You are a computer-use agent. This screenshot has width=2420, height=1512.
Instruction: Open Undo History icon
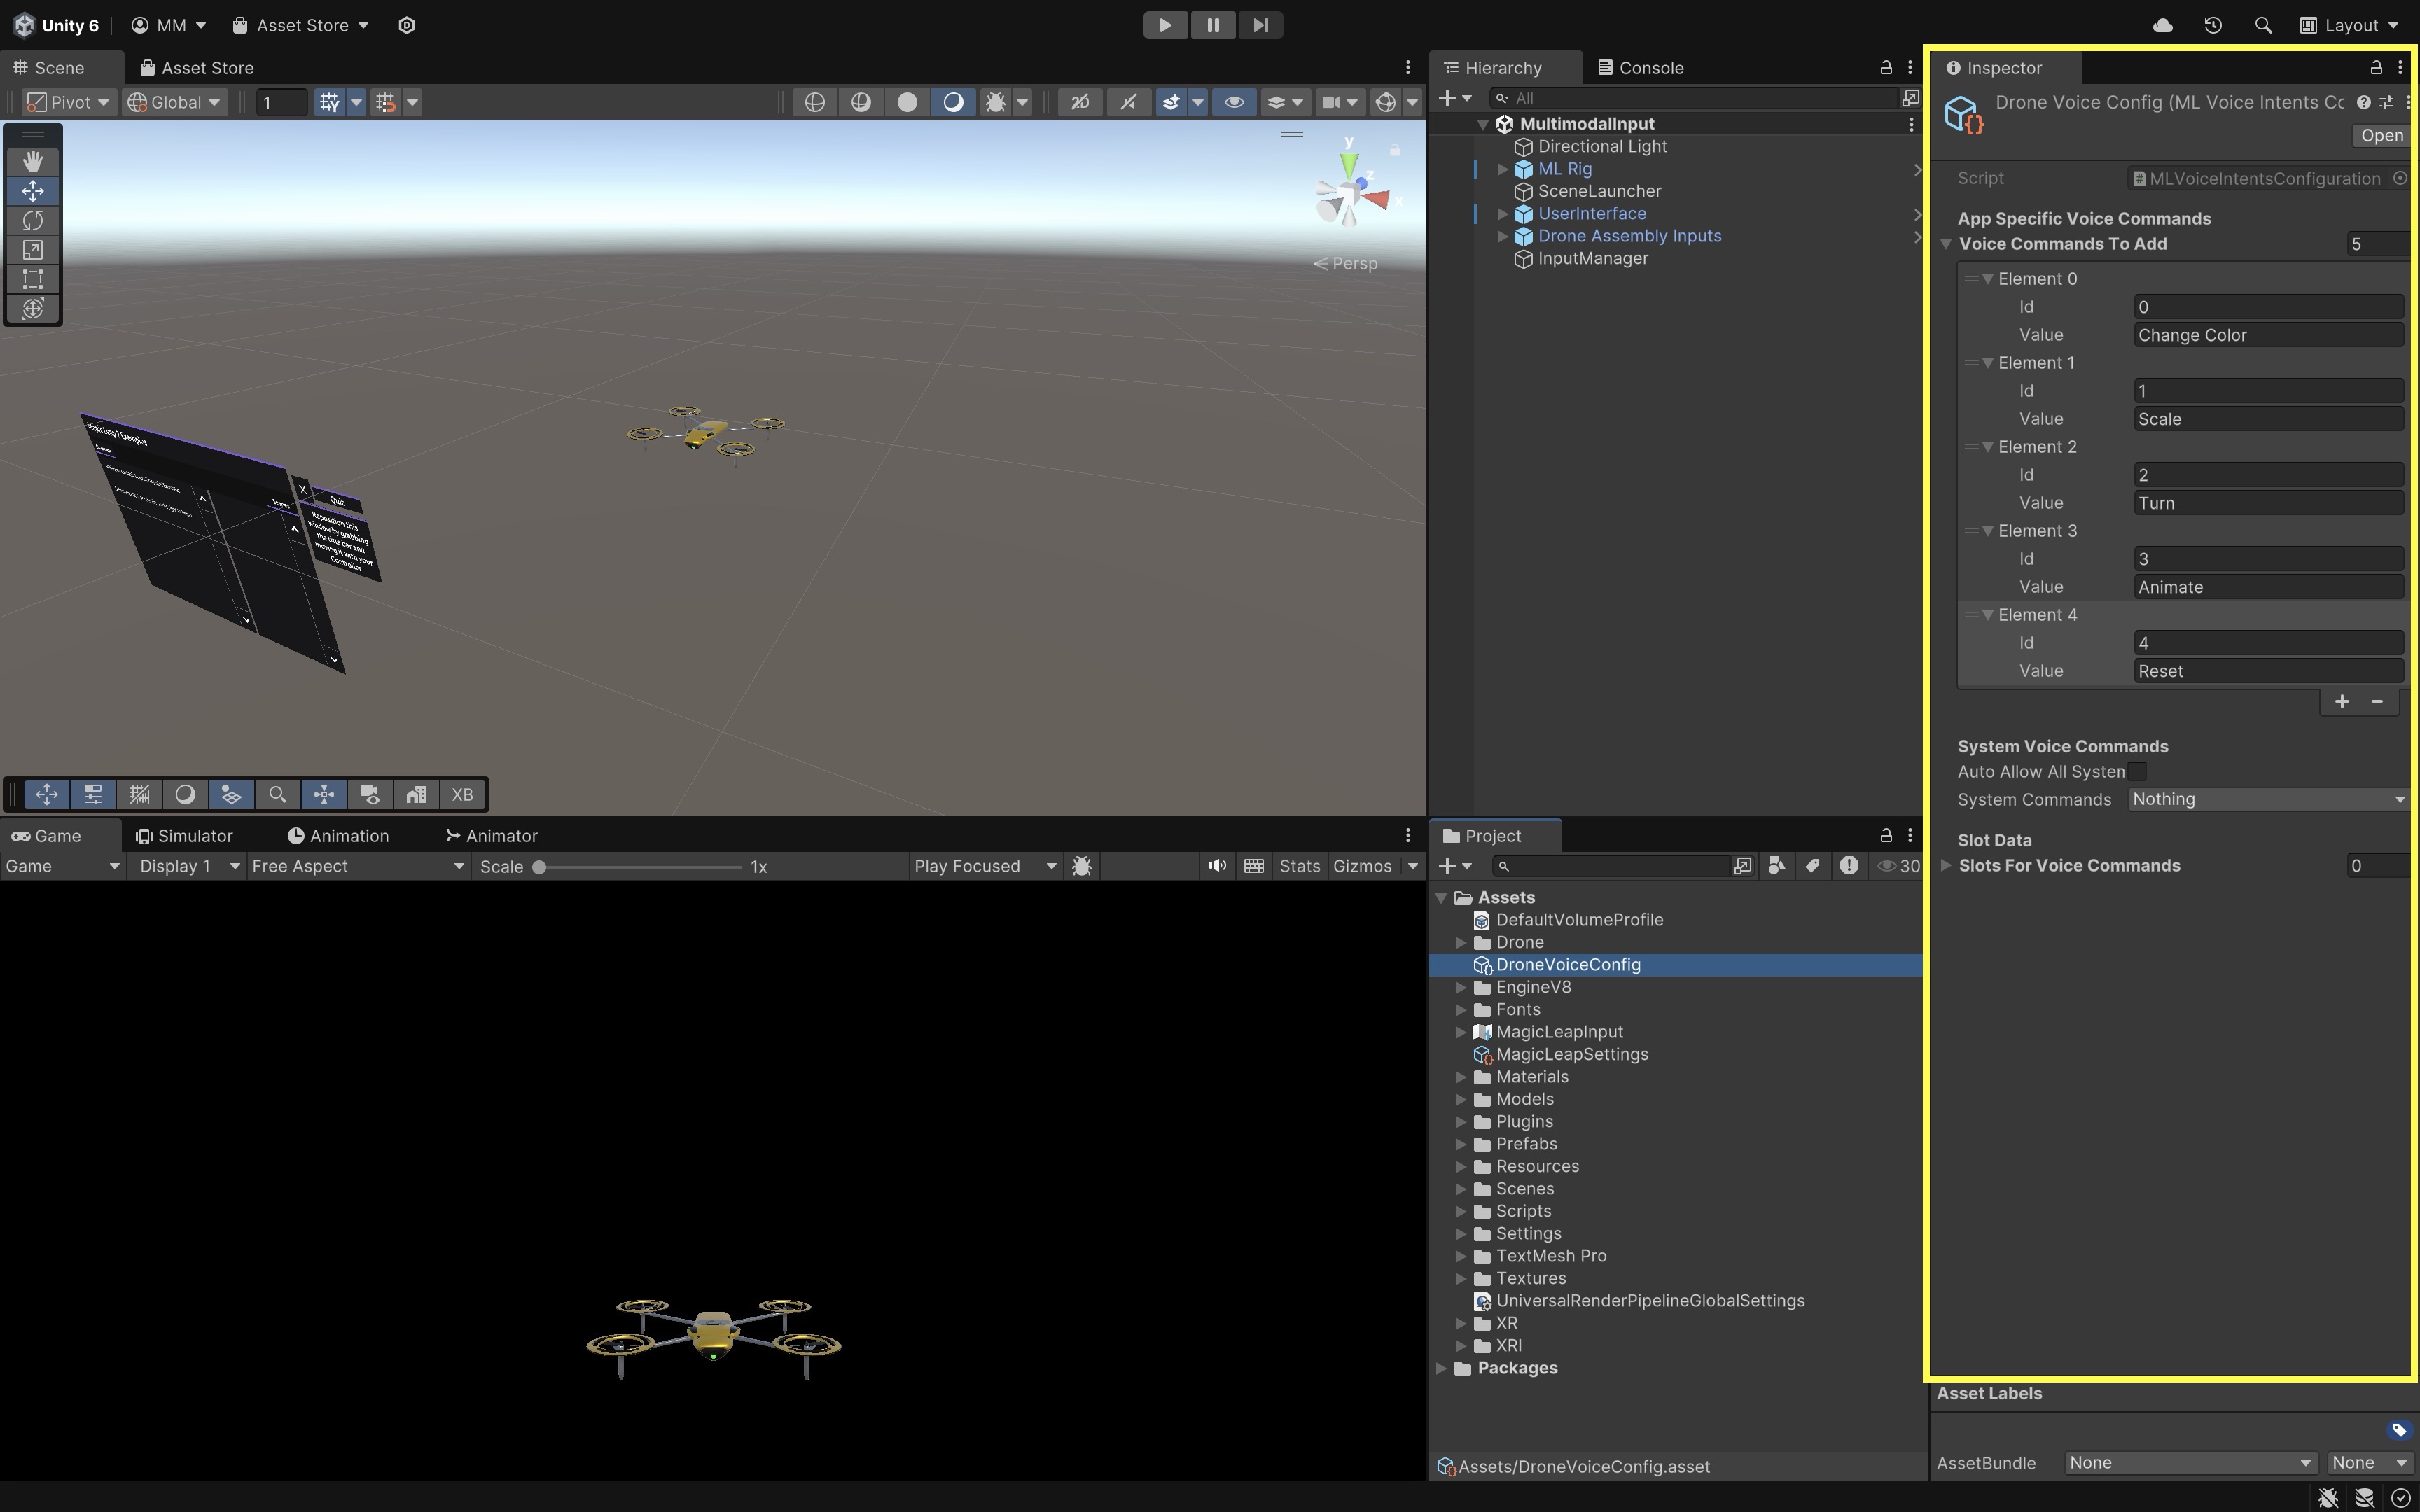pos(2213,25)
